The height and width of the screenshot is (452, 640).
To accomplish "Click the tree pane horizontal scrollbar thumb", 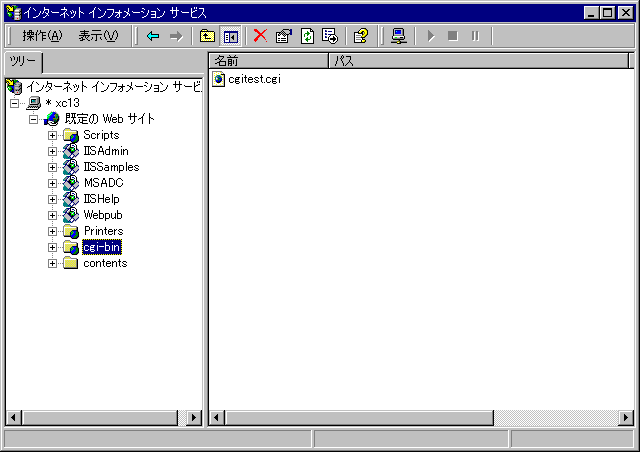I will point(100,418).
